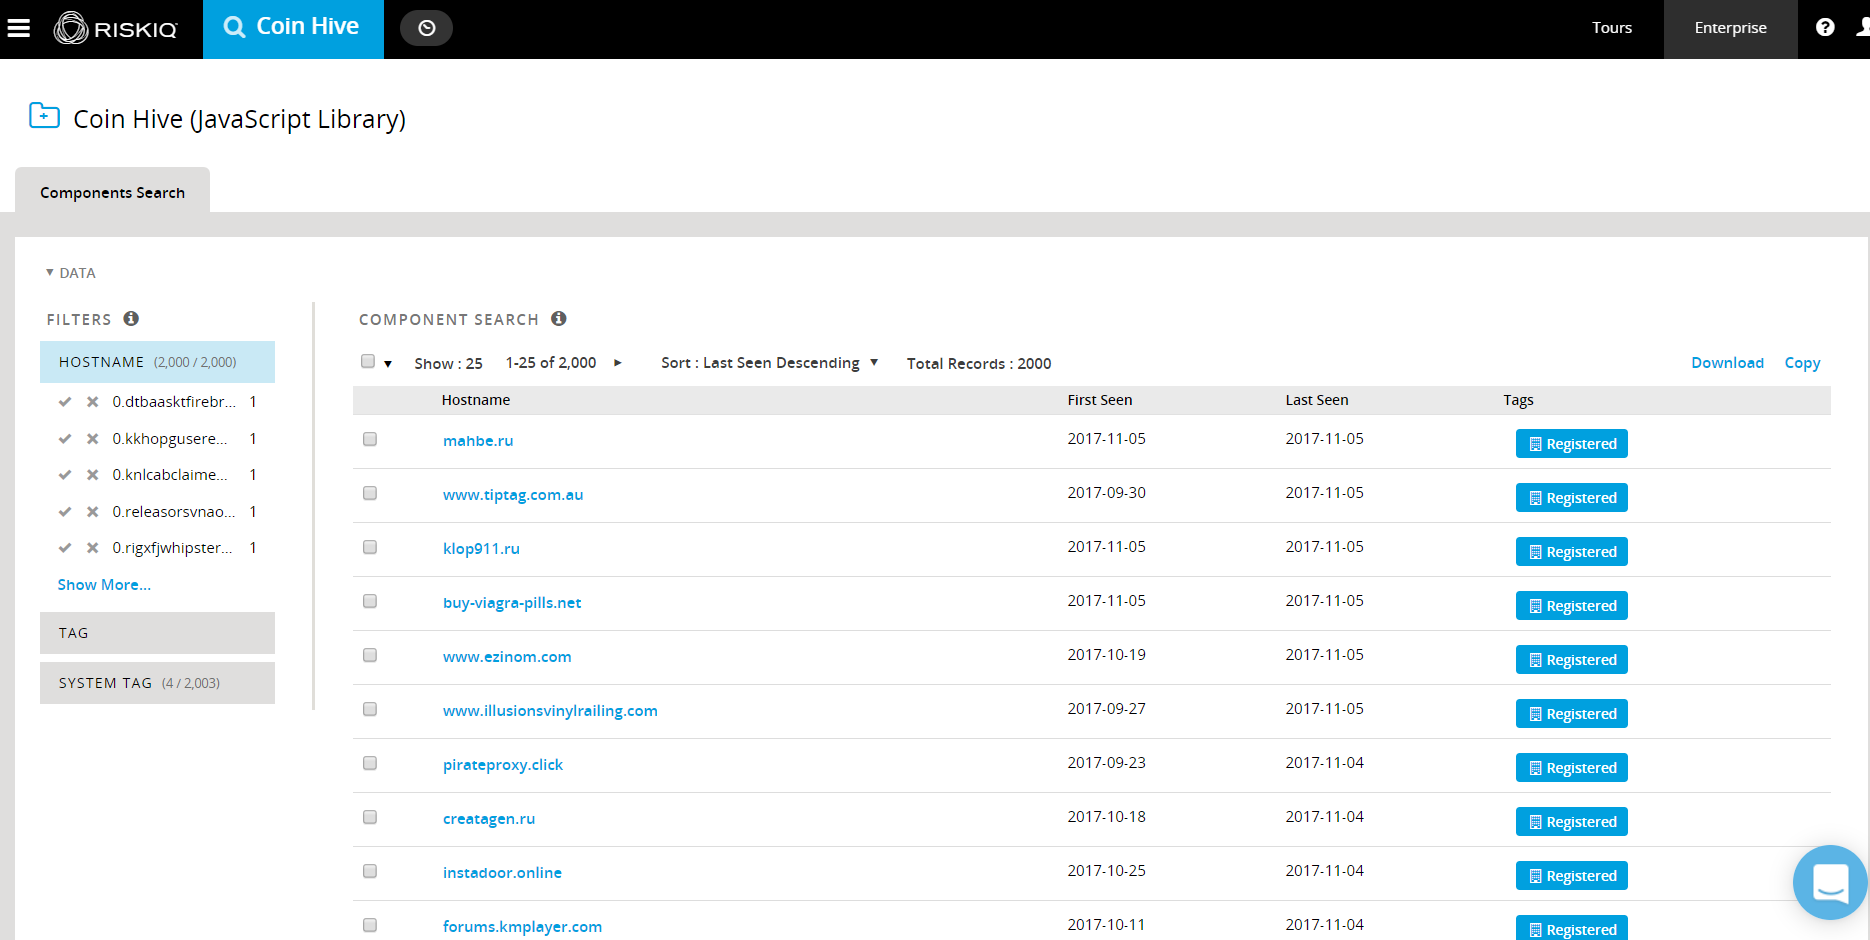The height and width of the screenshot is (940, 1870).
Task: Check the mahbe.ru row checkbox
Action: [370, 439]
